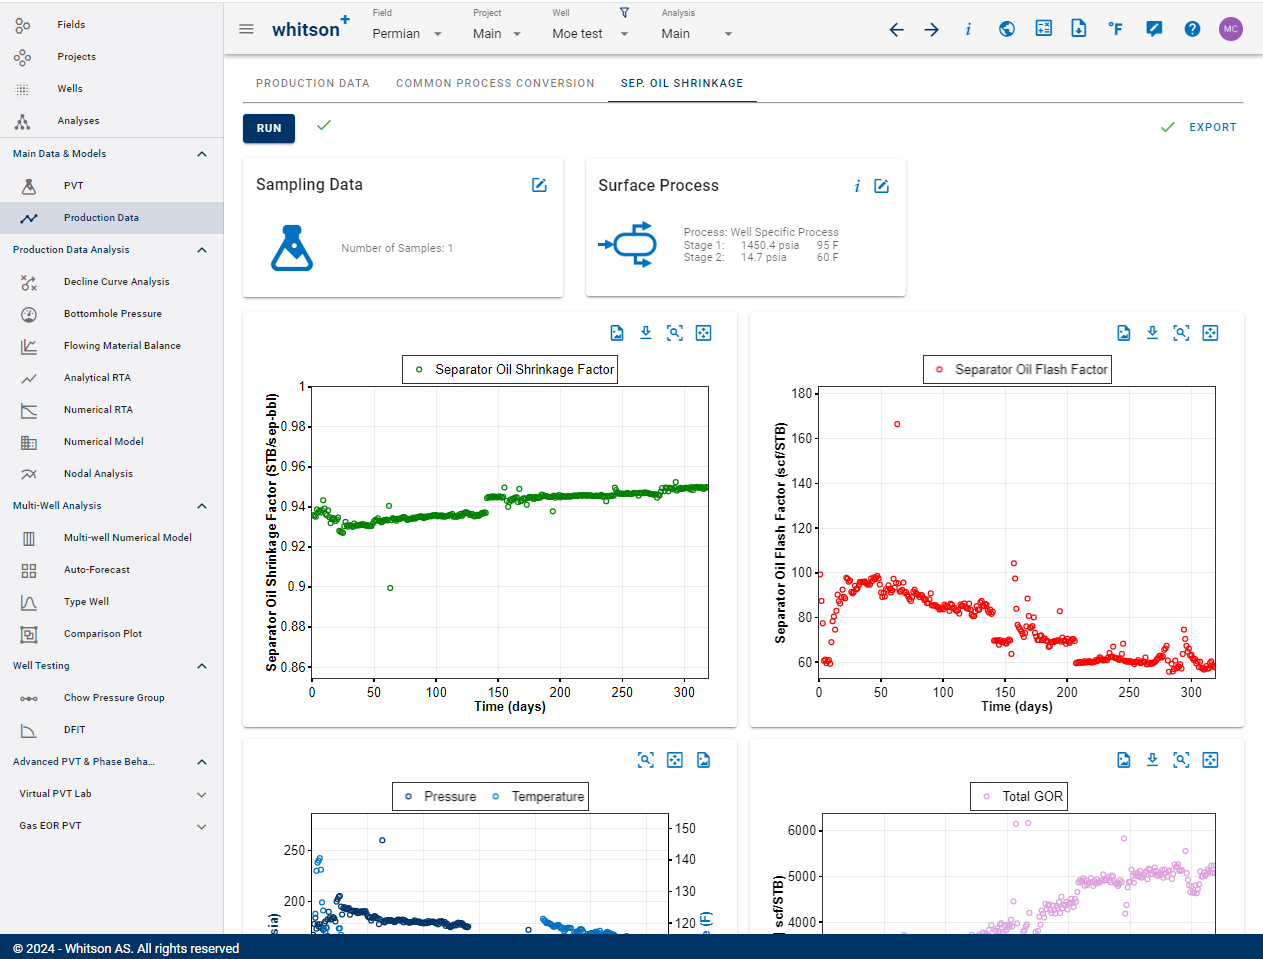The width and height of the screenshot is (1263, 959).
Task: Open the hamburger navigation menu
Action: tap(246, 29)
